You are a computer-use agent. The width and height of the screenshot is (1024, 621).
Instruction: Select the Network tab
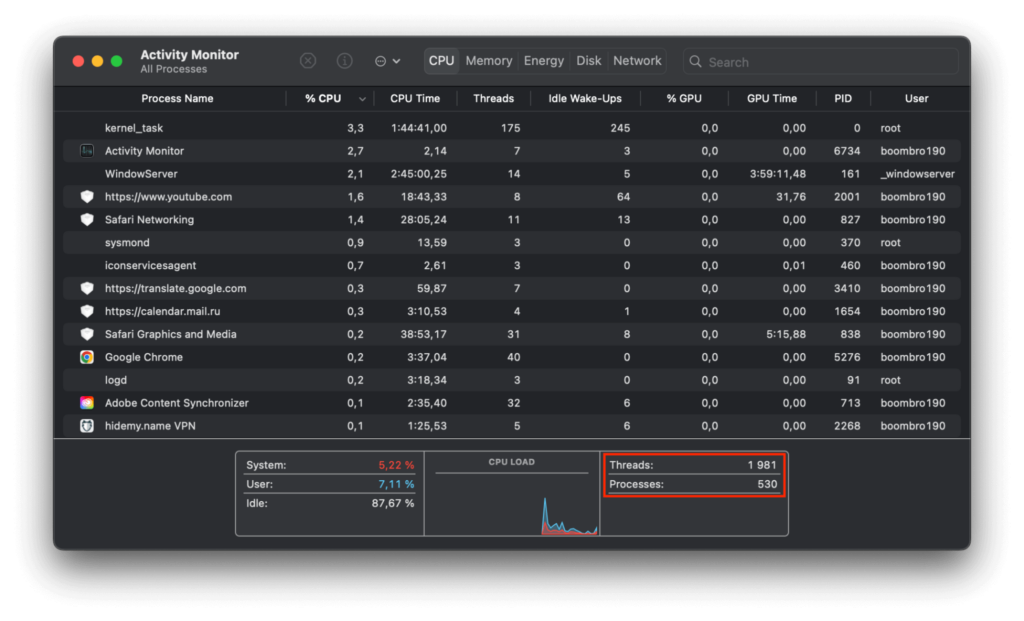(637, 61)
